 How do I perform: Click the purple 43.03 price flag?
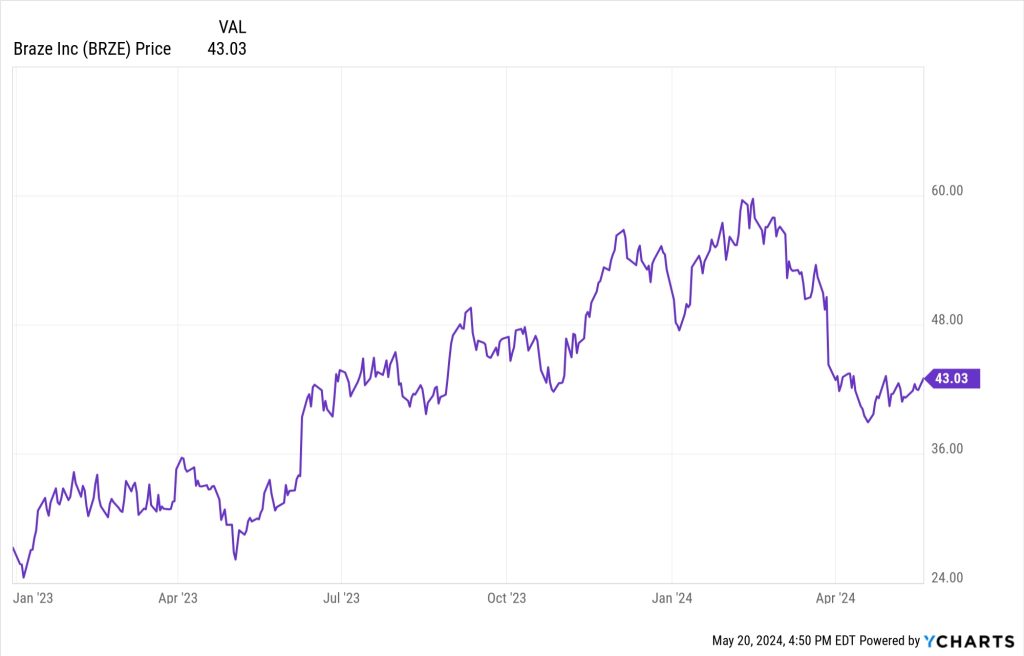point(954,378)
